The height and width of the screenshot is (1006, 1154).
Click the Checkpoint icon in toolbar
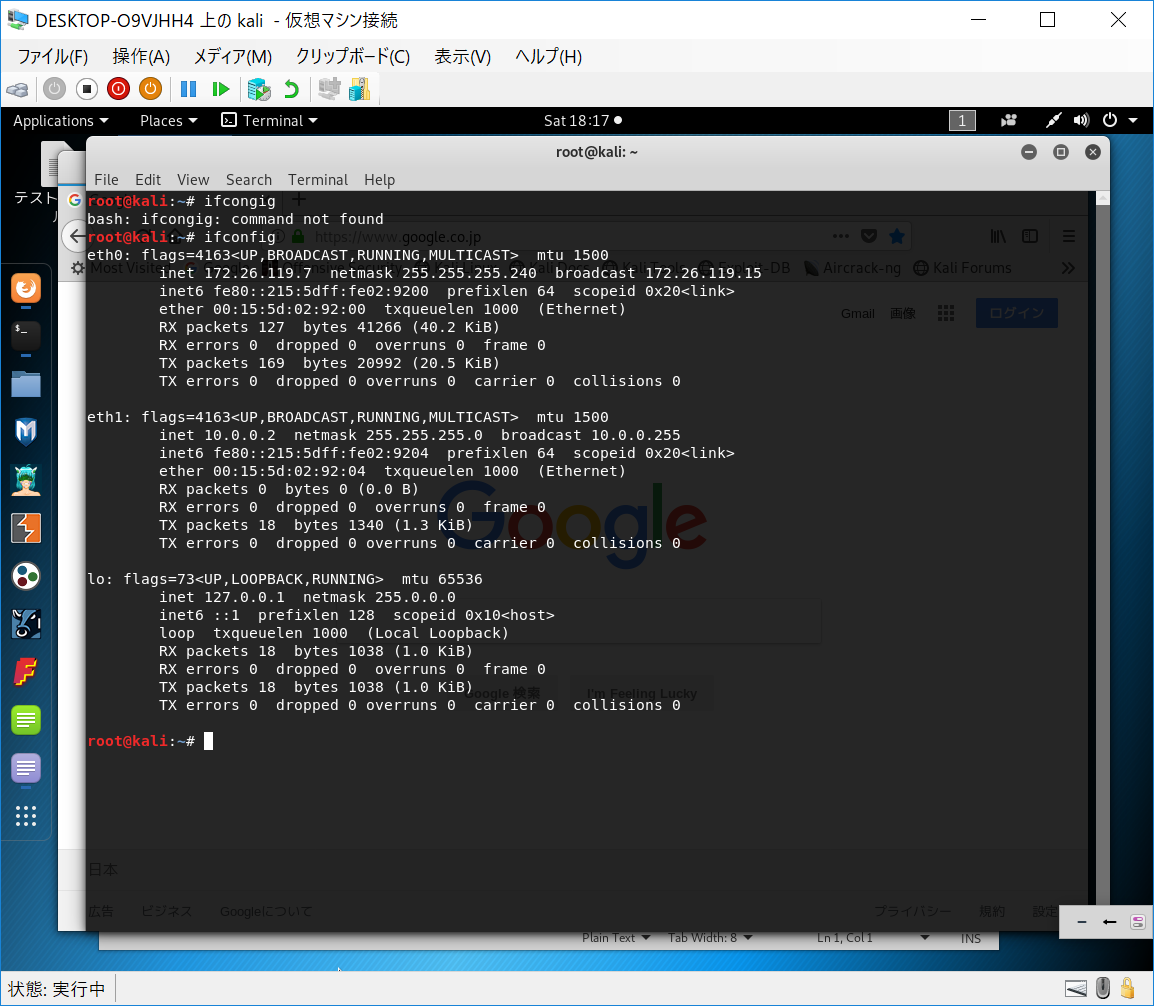click(x=259, y=89)
